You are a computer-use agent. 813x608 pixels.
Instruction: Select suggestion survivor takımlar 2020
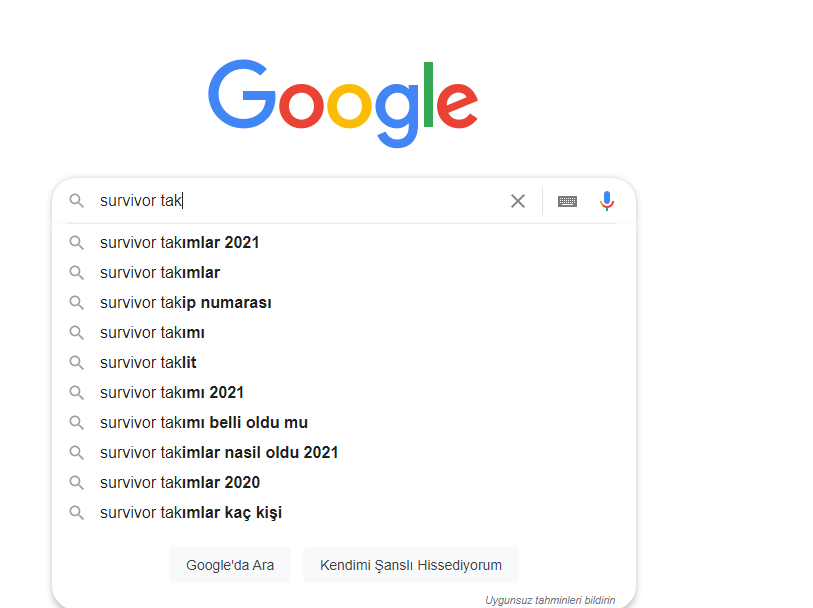coord(343,483)
